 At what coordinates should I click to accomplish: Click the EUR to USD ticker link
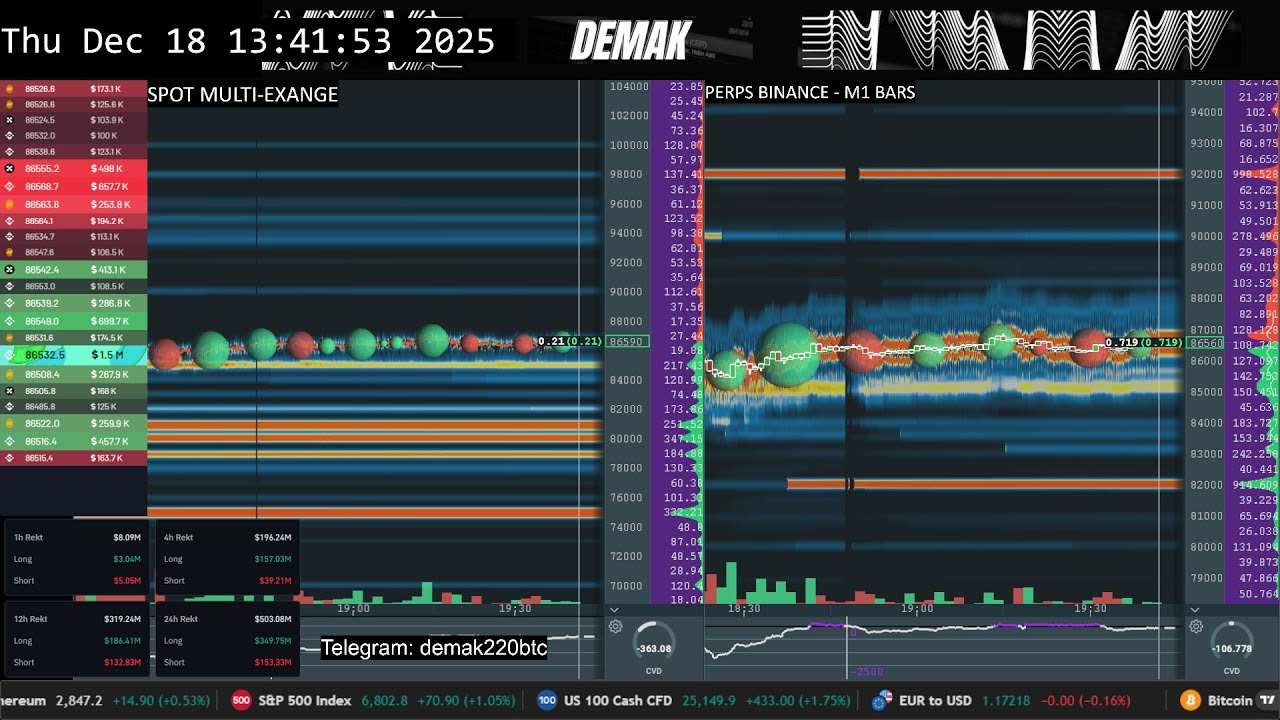1002,700
